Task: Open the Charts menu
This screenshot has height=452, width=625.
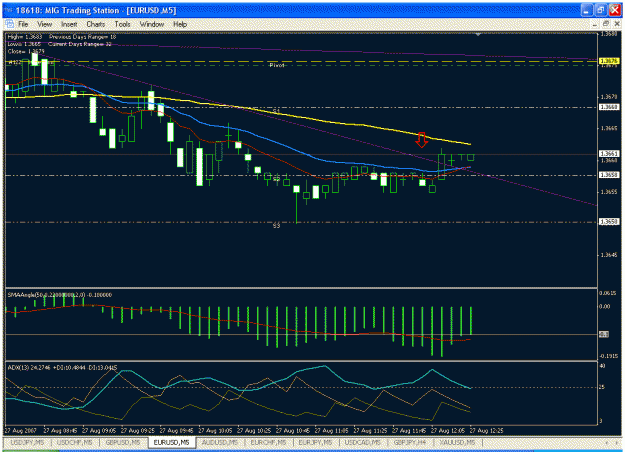Action: pos(96,24)
